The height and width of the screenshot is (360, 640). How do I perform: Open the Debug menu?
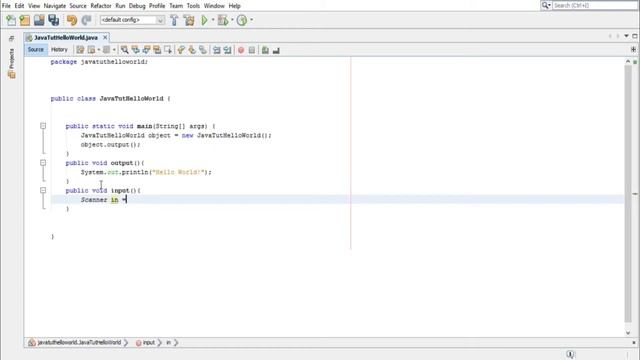[137, 6]
